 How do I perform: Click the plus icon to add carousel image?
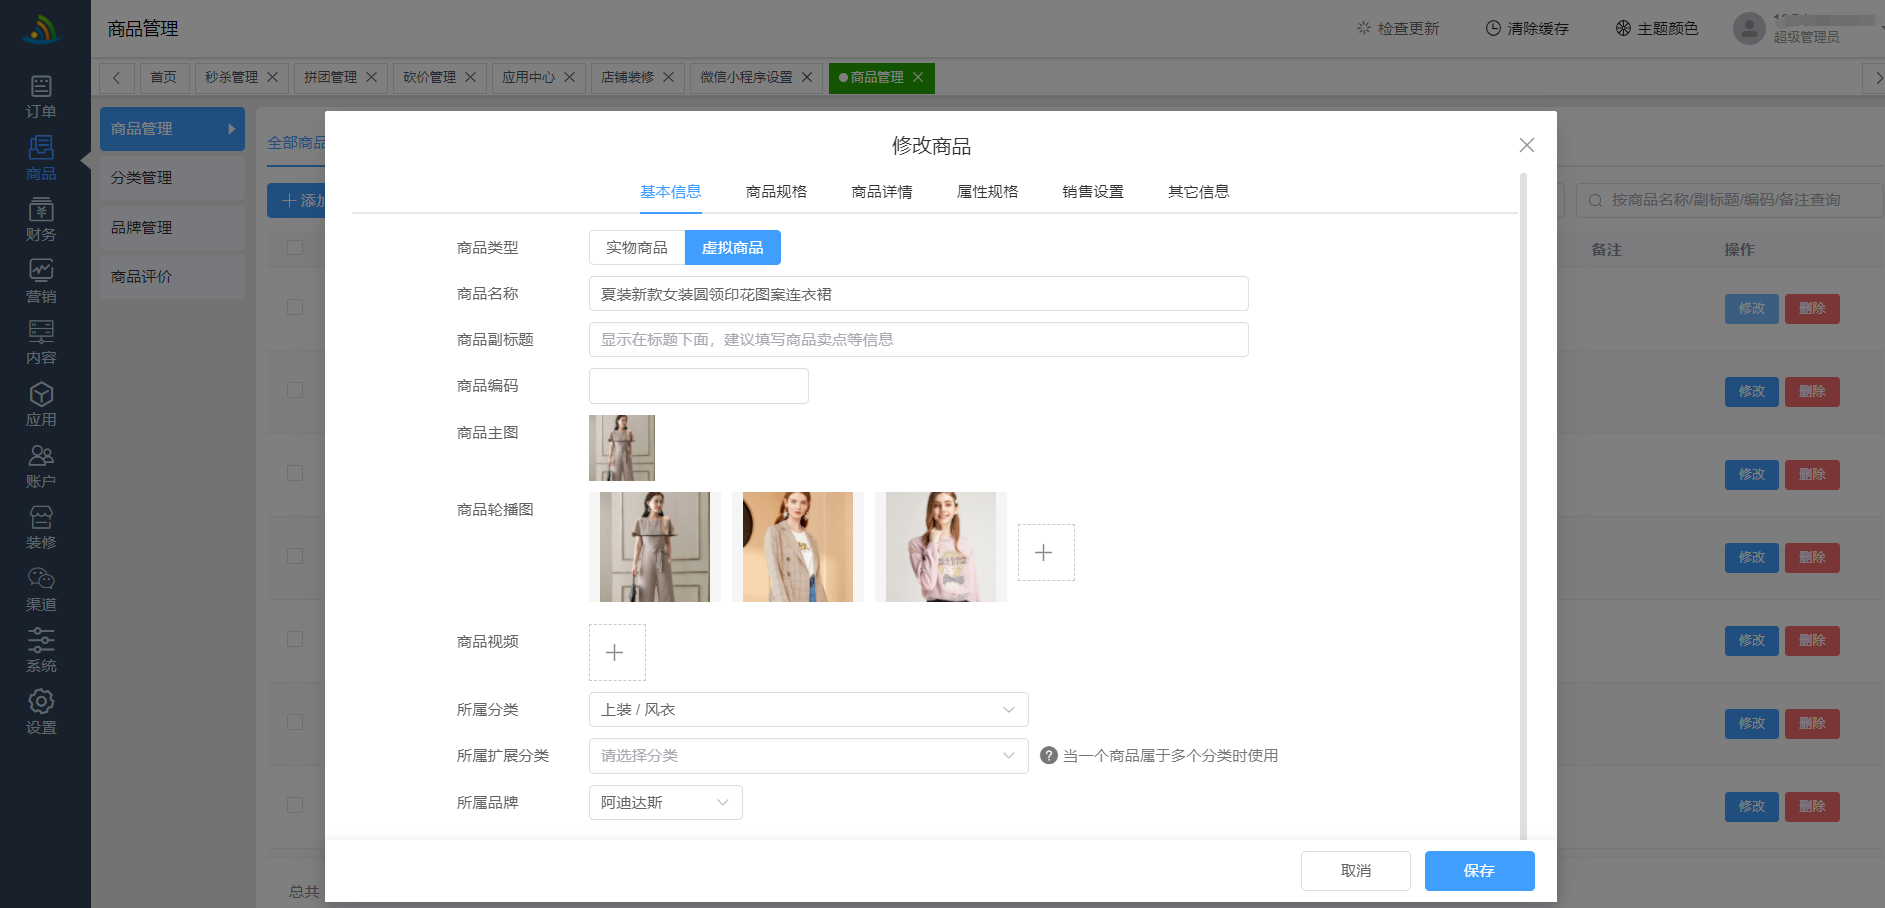pos(1045,552)
